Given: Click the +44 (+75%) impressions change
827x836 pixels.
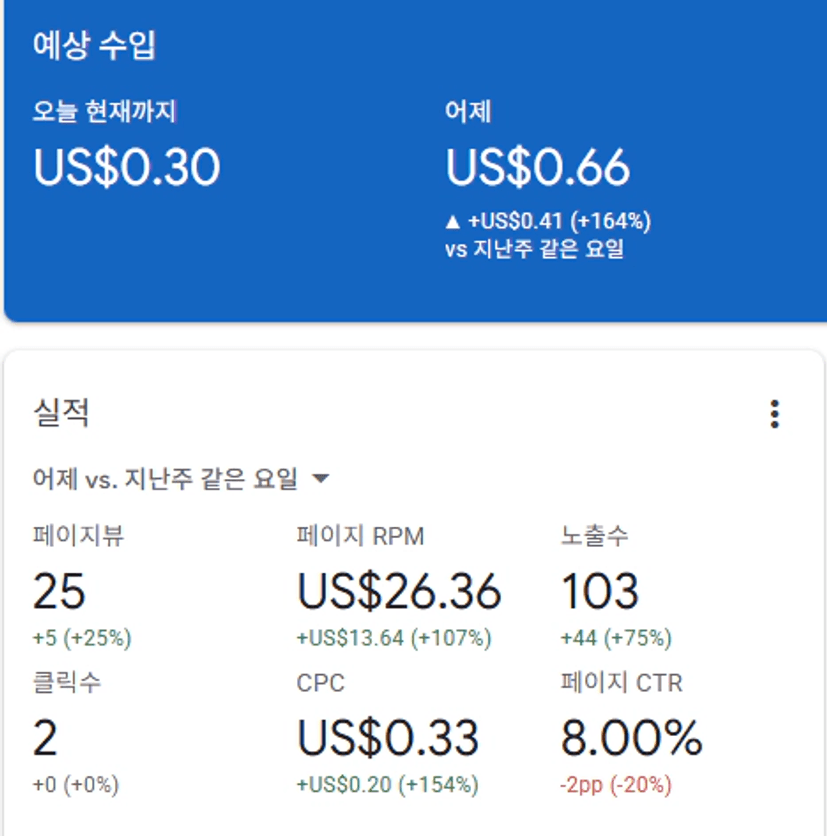Looking at the screenshot, I should click(616, 638).
